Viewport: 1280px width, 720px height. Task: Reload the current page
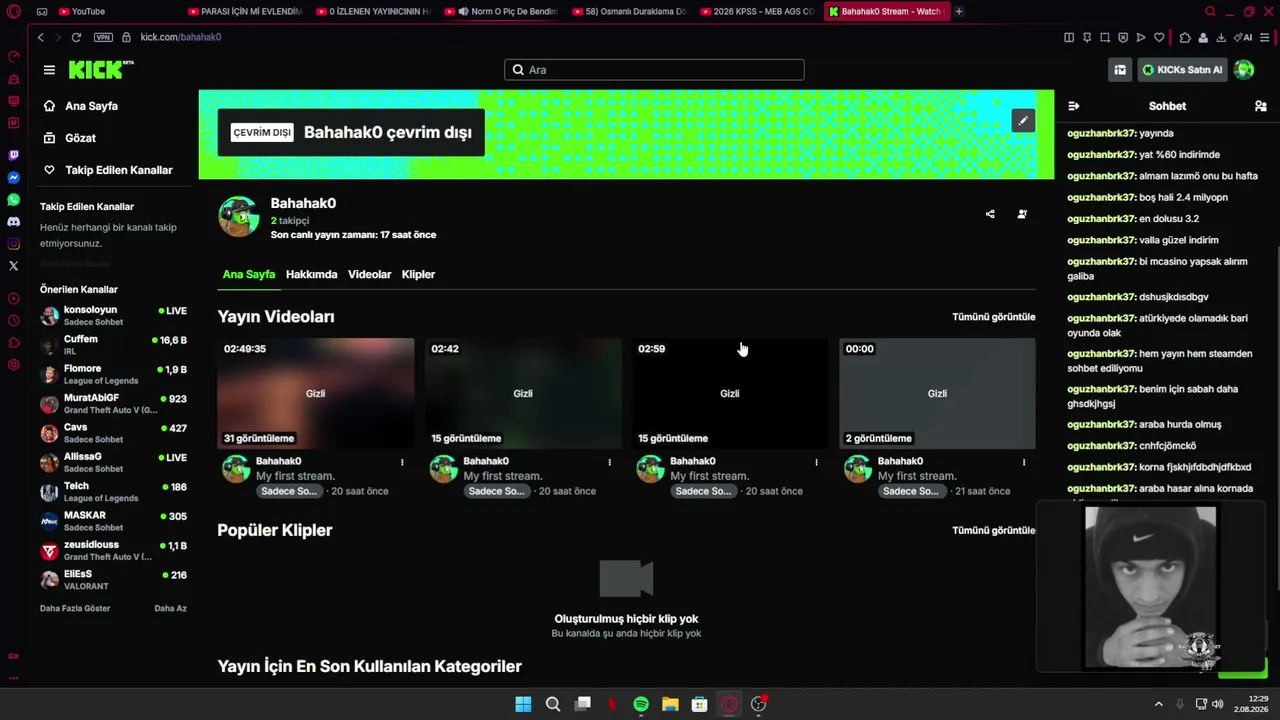(76, 37)
